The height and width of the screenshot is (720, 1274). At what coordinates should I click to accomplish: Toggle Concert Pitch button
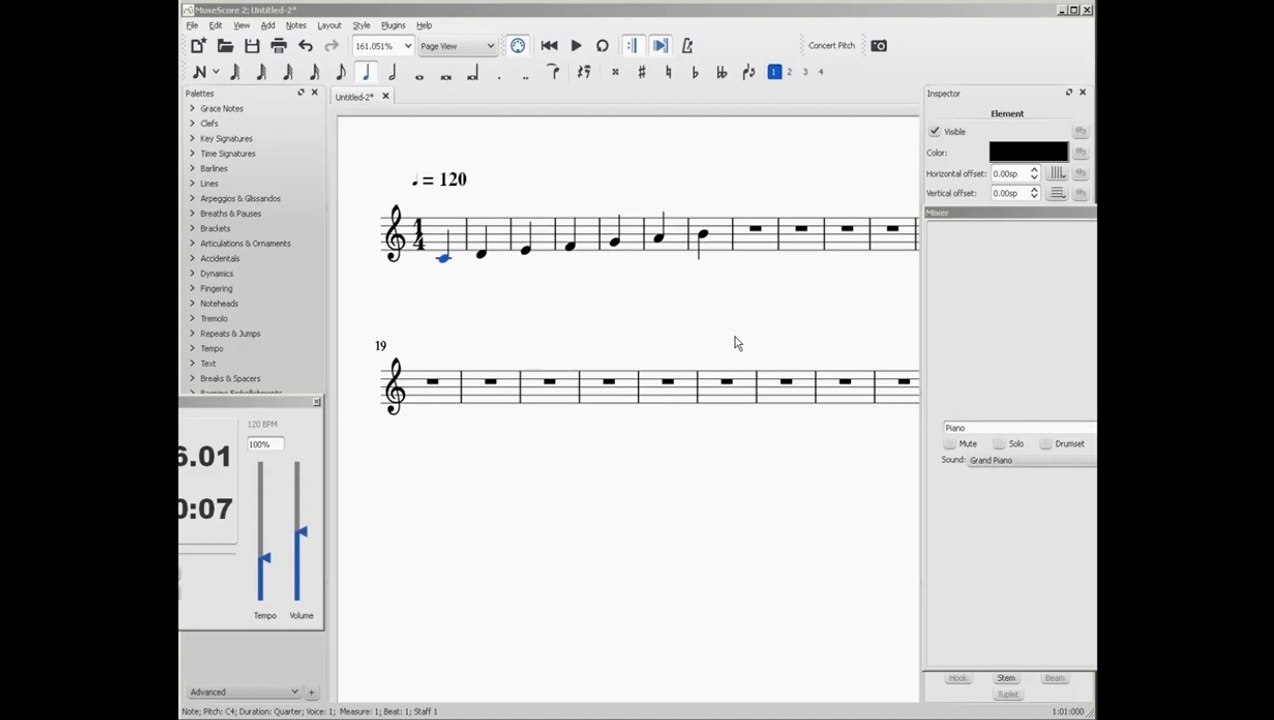coord(831,46)
